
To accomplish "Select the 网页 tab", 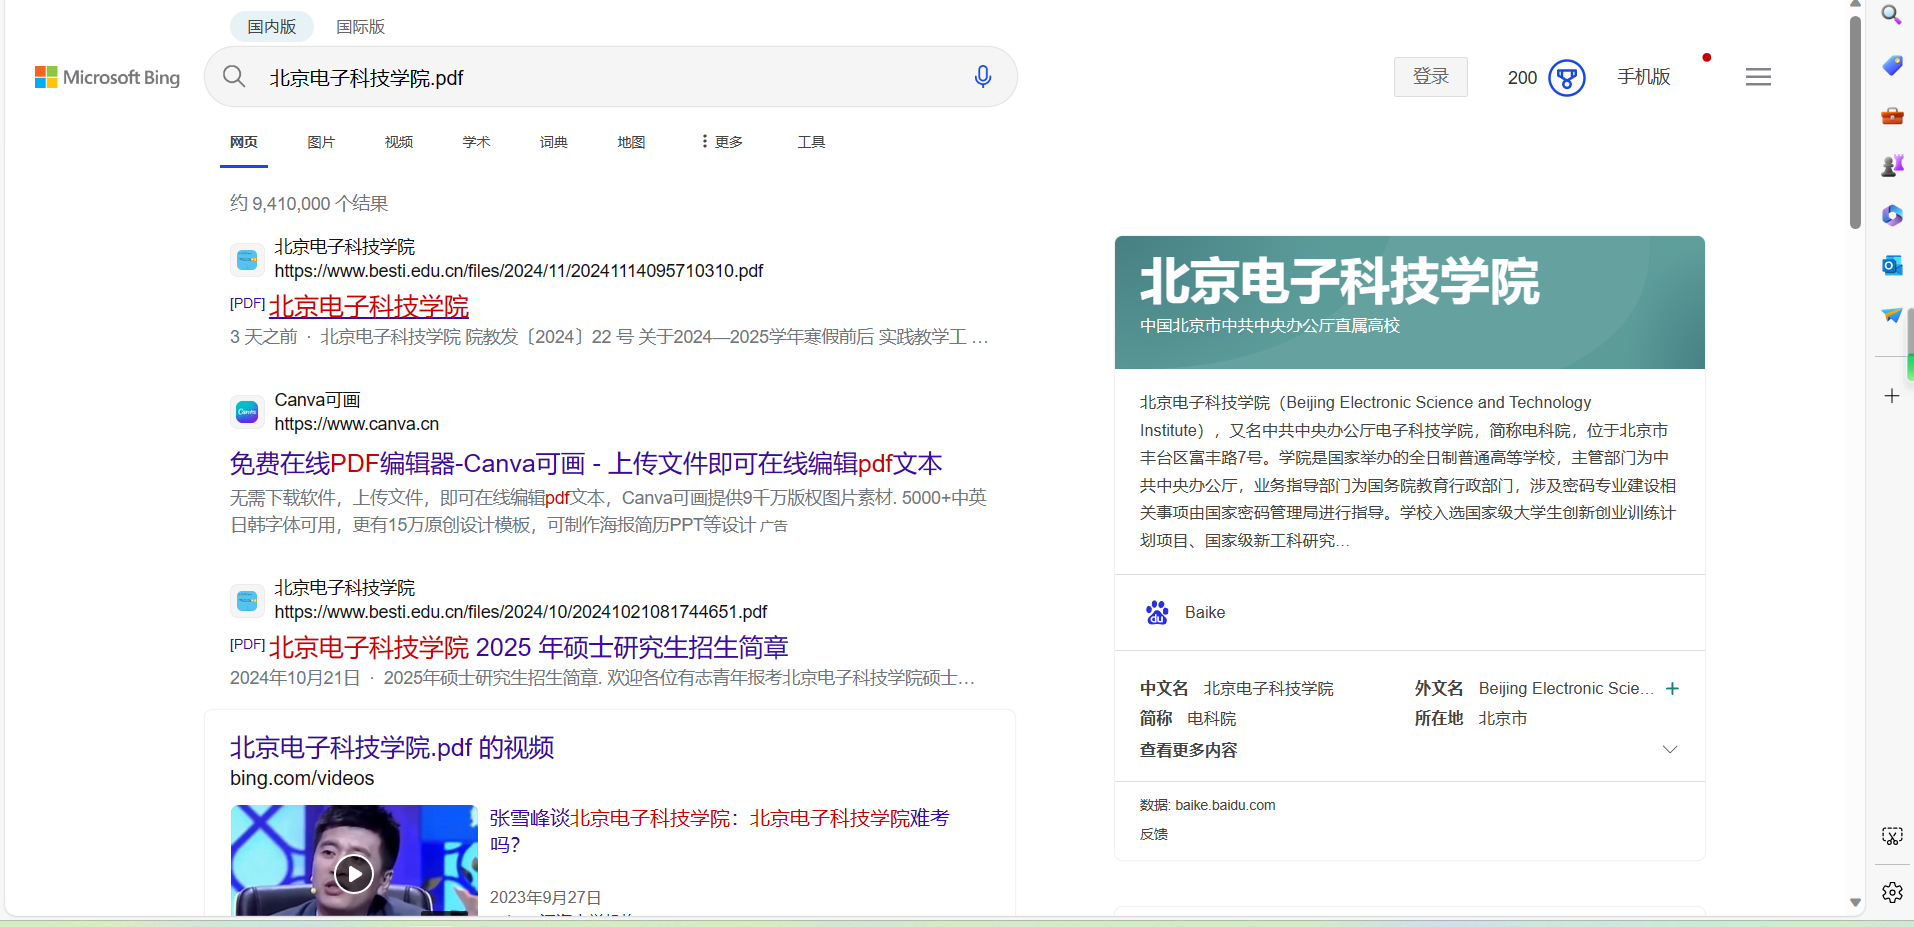I will pyautogui.click(x=244, y=142).
